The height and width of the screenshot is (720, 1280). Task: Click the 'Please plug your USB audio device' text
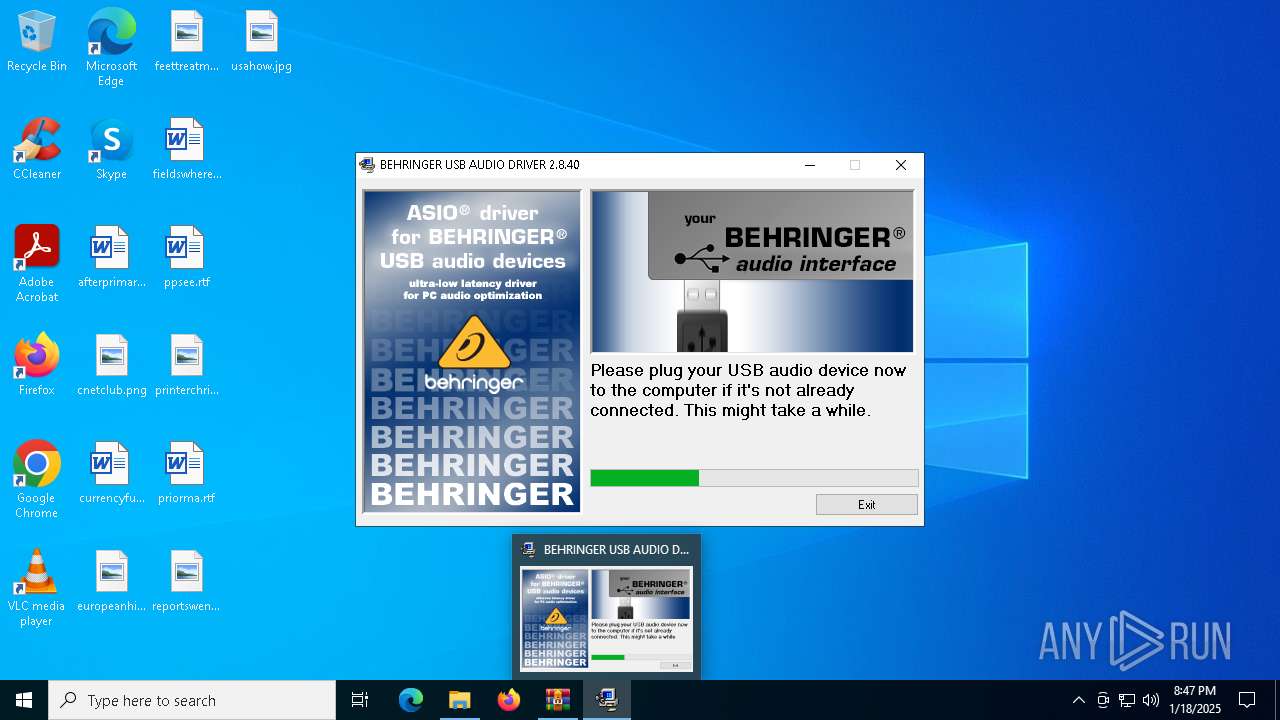click(x=749, y=390)
